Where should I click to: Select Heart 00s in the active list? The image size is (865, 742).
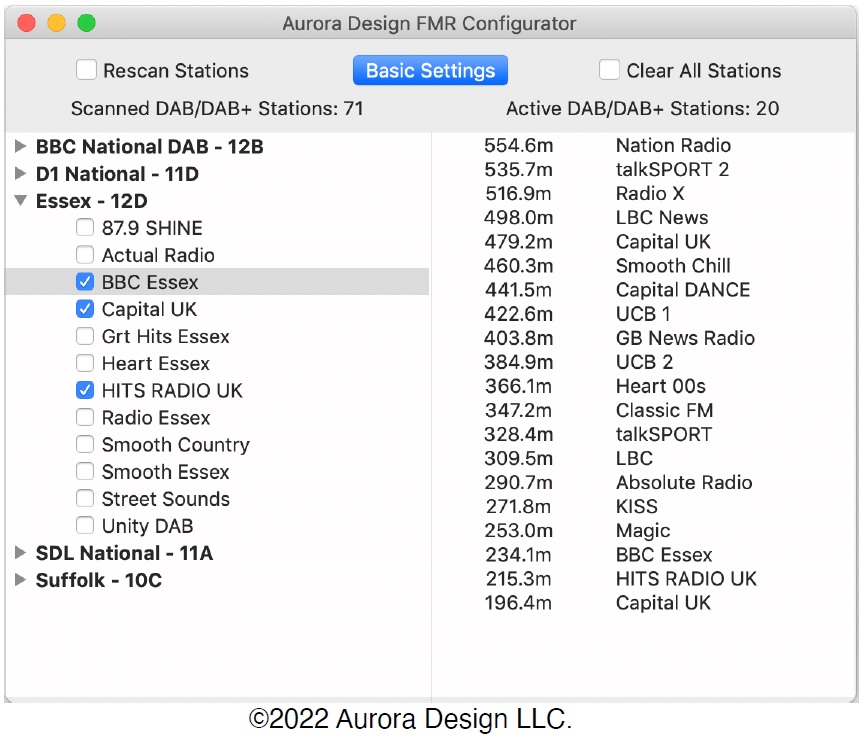click(x=661, y=386)
